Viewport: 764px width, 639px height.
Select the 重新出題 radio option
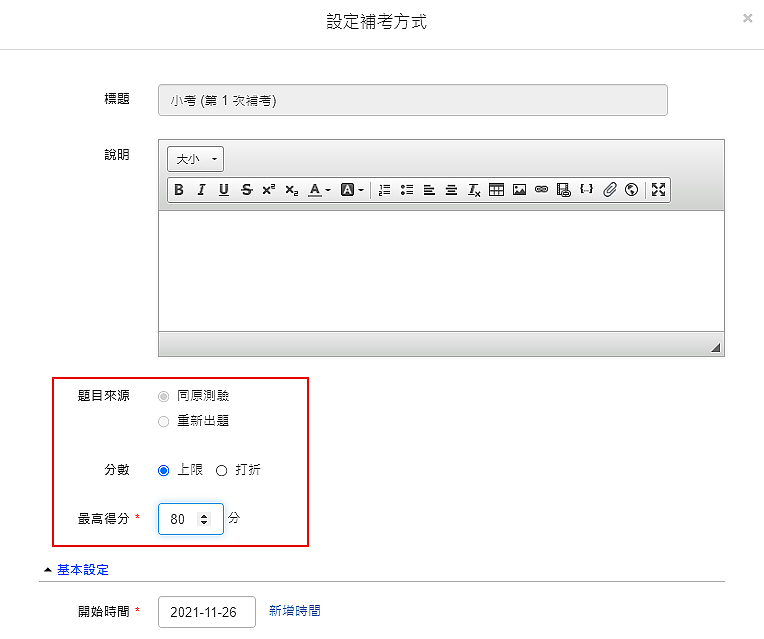[x=164, y=422]
